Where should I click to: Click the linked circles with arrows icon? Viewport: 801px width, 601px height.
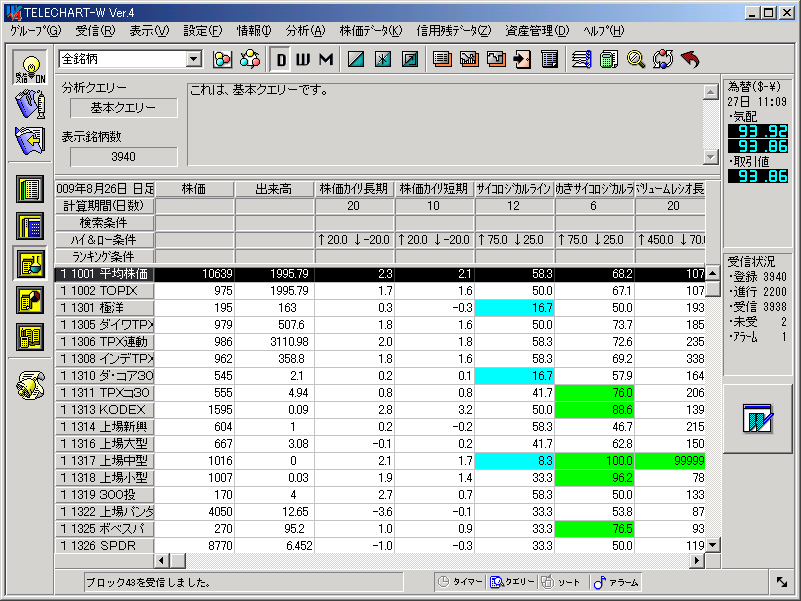click(250, 59)
